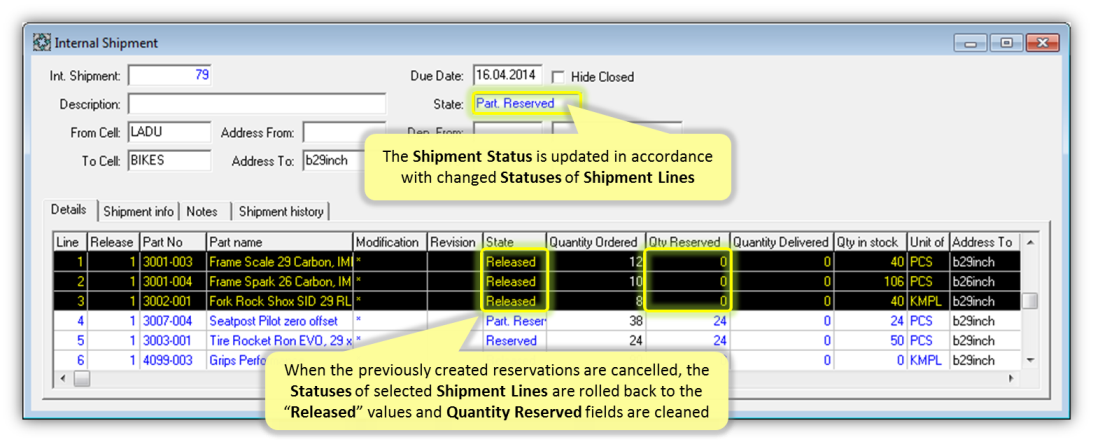
Task: Click the Due Date field
Action: (x=507, y=75)
